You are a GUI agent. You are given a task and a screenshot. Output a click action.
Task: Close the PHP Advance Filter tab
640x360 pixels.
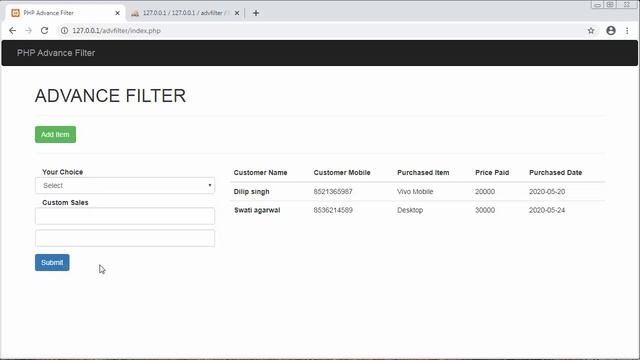(118, 13)
